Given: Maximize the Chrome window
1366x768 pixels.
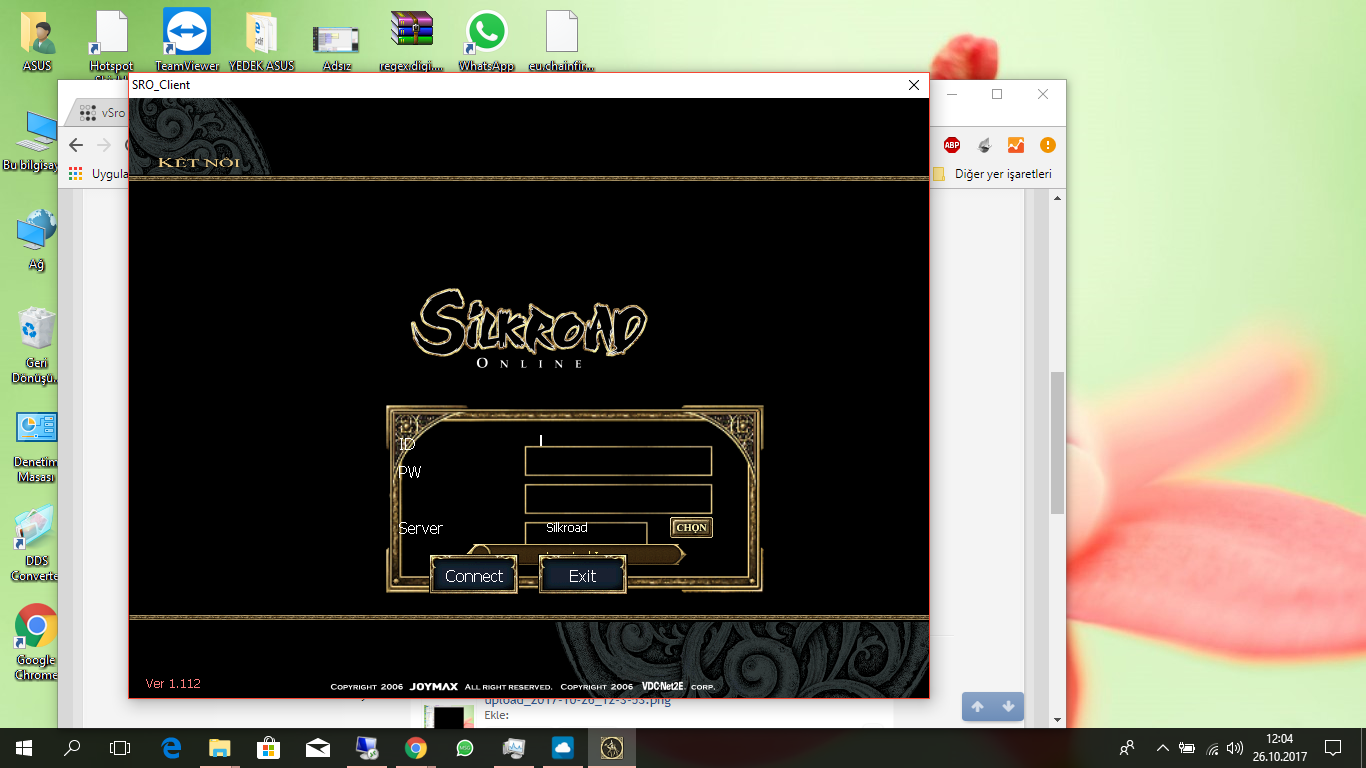Looking at the screenshot, I should pyautogui.click(x=997, y=94).
